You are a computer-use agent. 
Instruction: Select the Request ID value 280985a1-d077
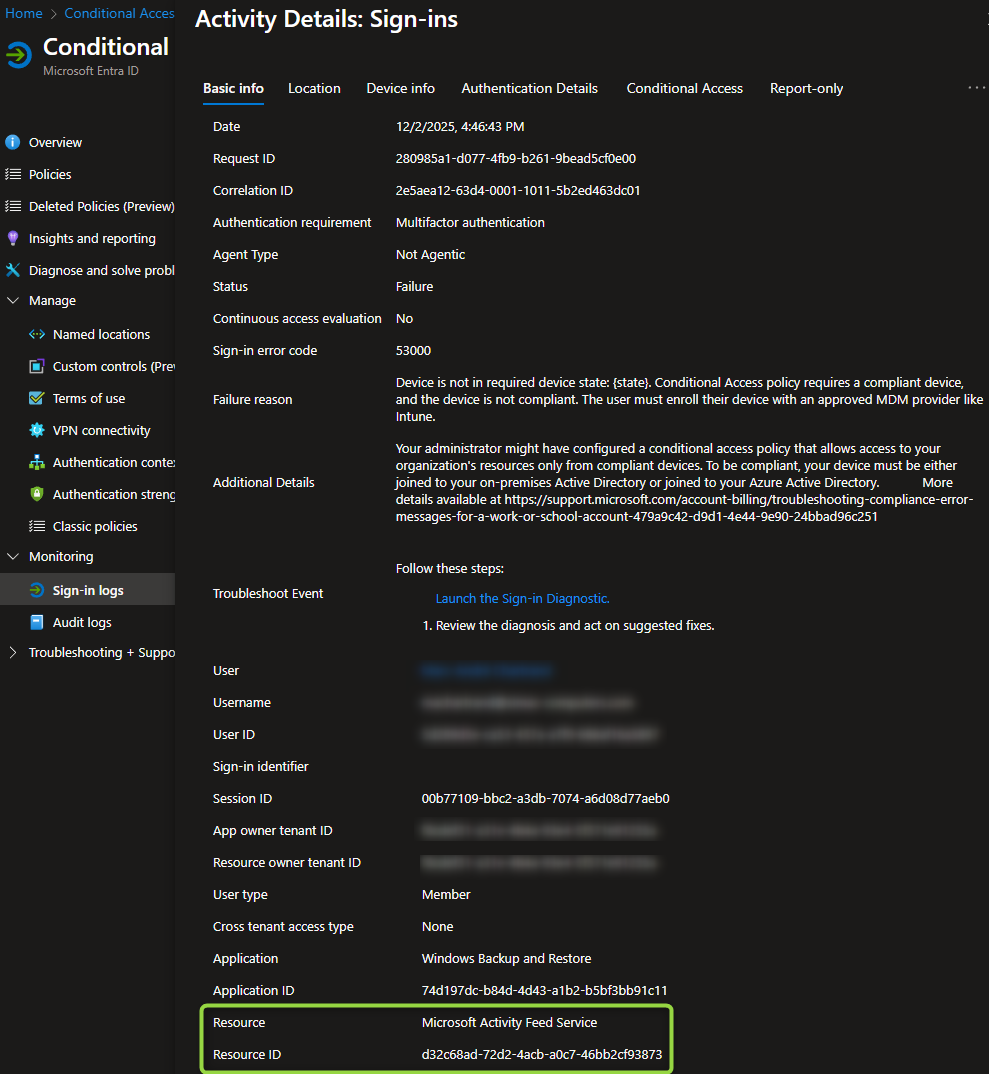[x=516, y=158]
